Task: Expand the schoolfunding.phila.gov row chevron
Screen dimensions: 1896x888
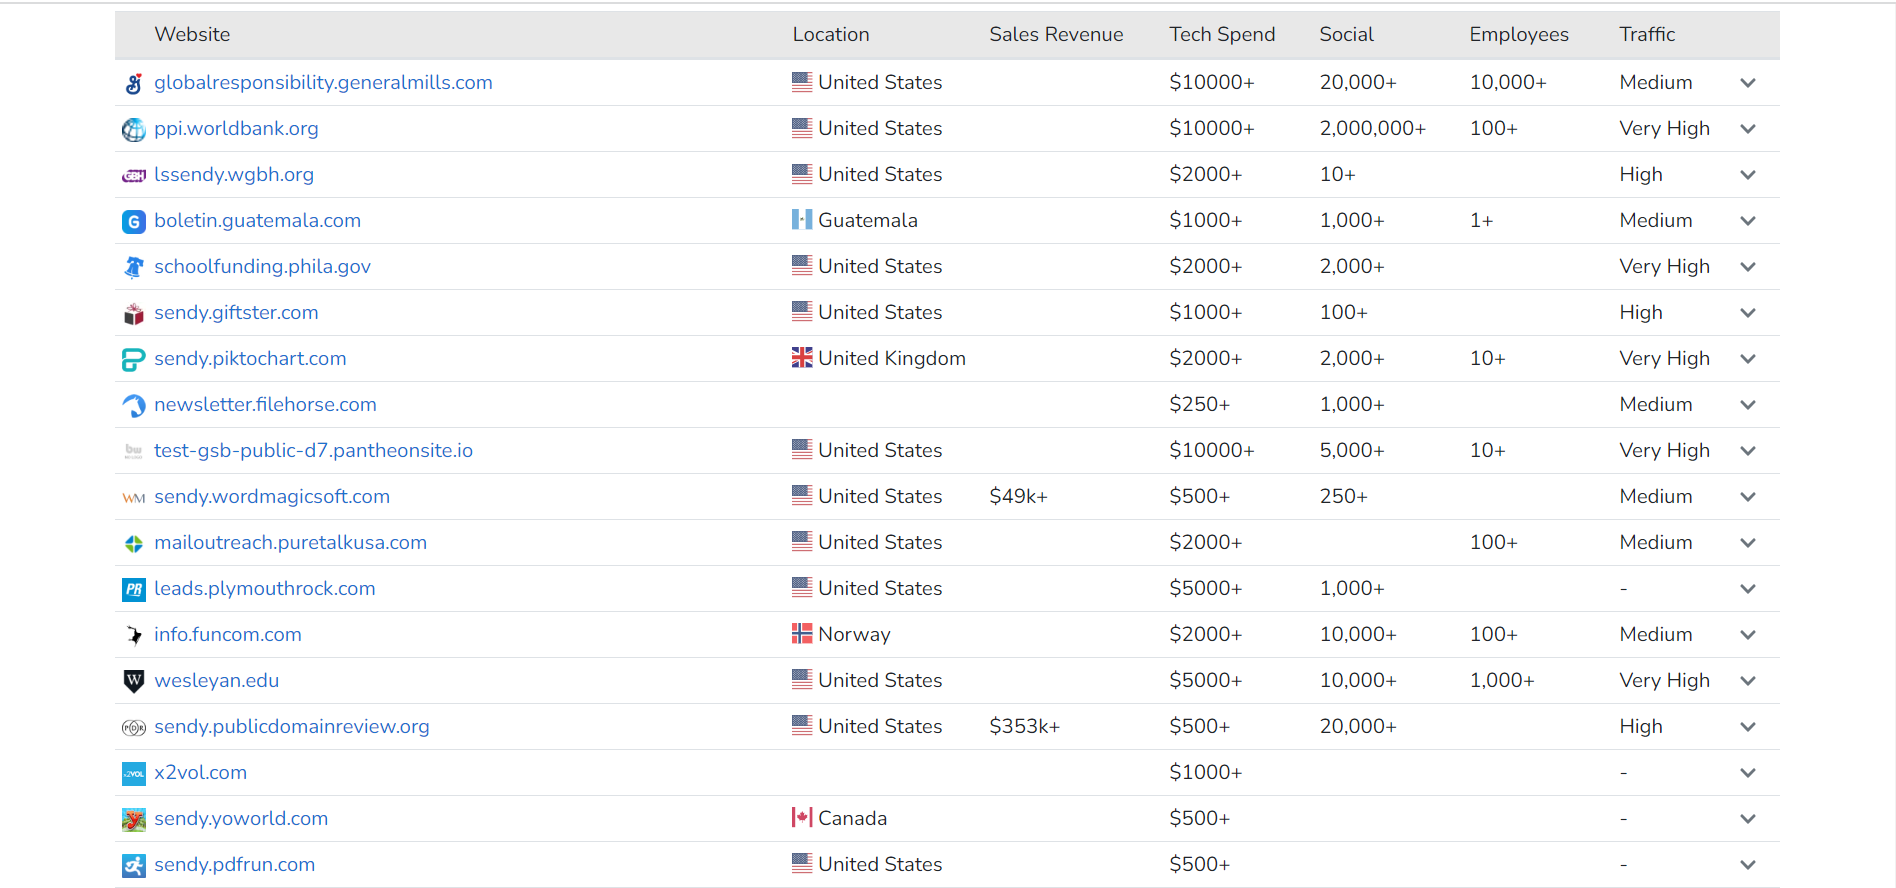Action: coord(1748,267)
